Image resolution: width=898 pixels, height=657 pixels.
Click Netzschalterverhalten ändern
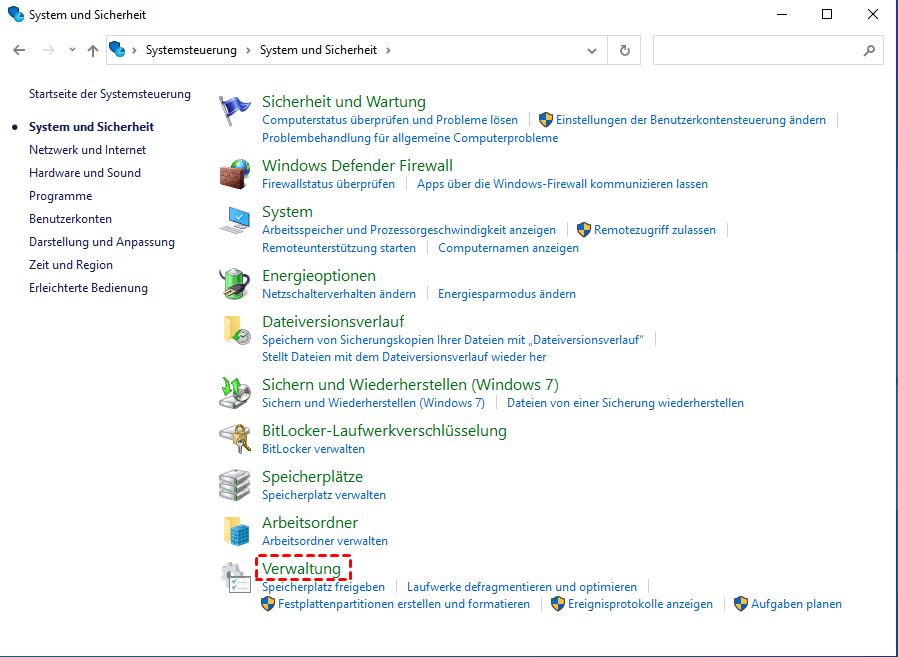pos(339,294)
